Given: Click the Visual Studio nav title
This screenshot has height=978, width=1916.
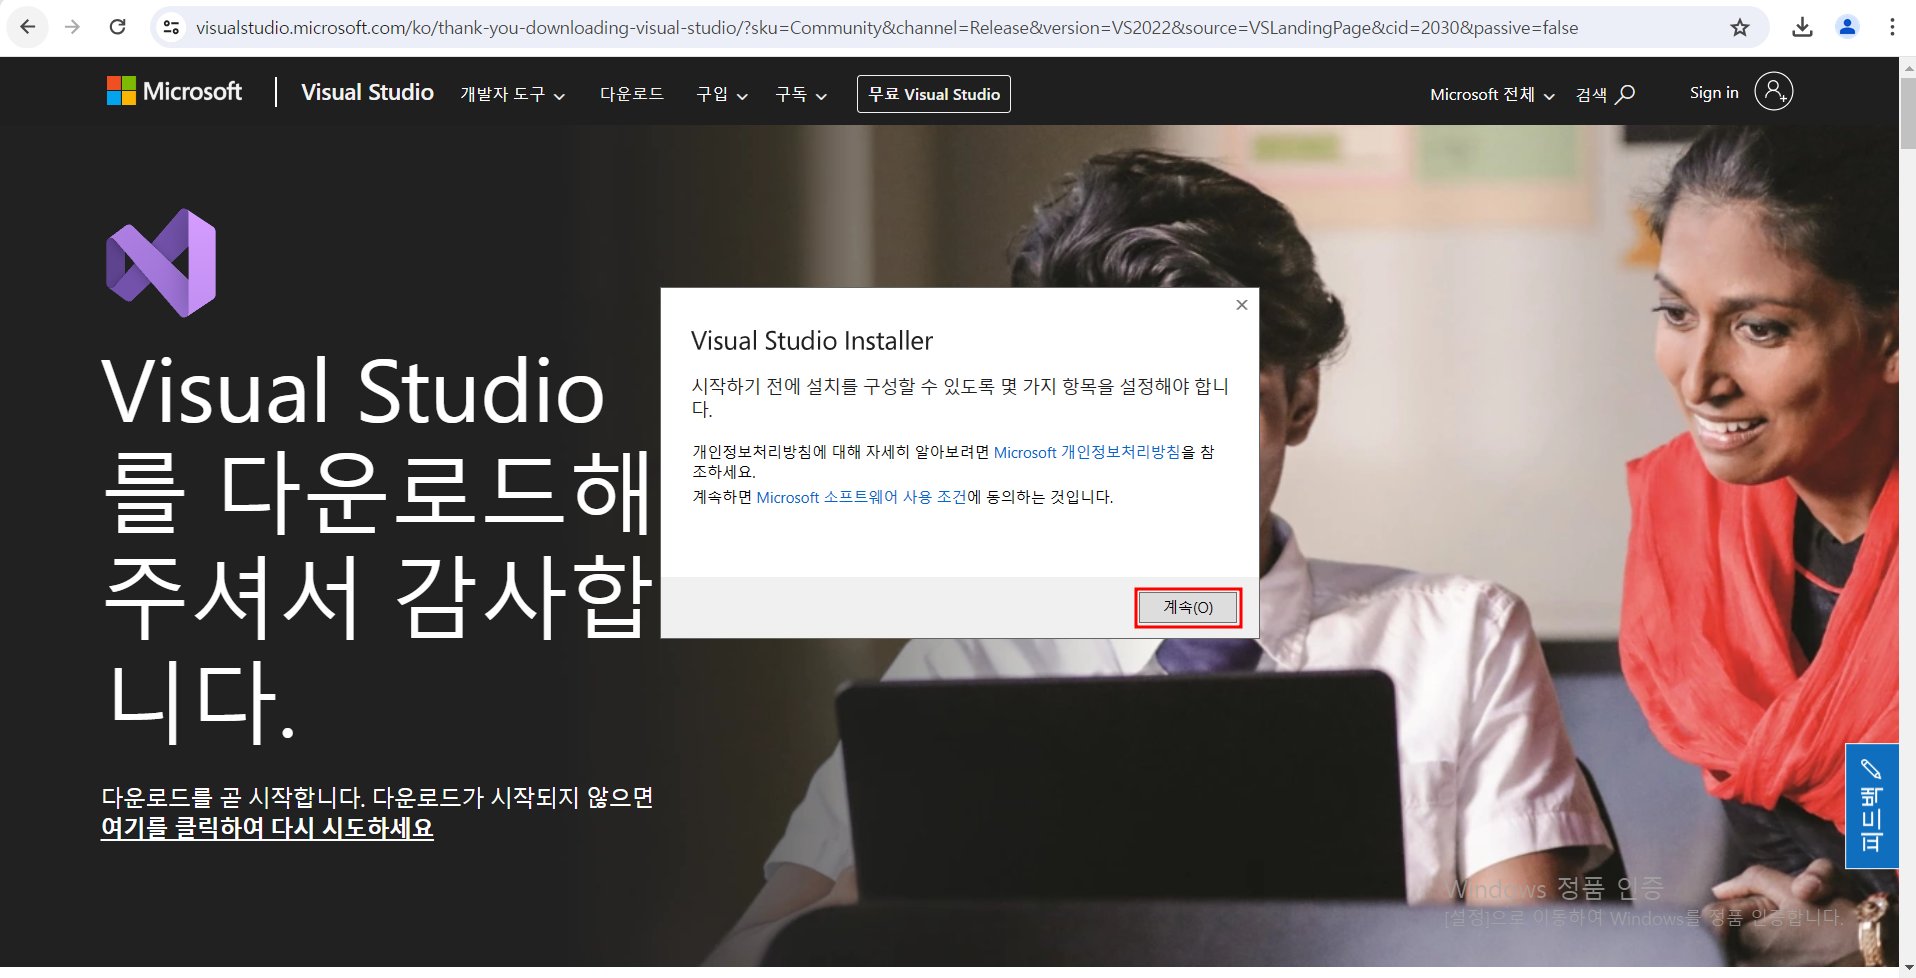Looking at the screenshot, I should [368, 92].
